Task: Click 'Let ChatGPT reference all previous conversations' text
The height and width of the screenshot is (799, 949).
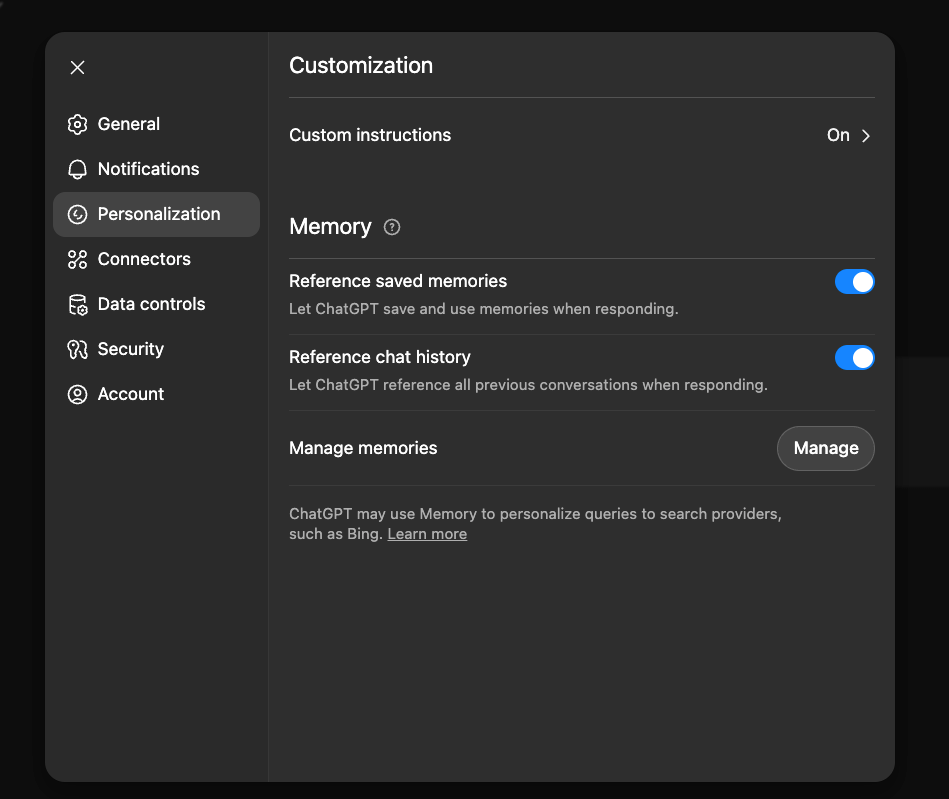Action: click(x=528, y=385)
